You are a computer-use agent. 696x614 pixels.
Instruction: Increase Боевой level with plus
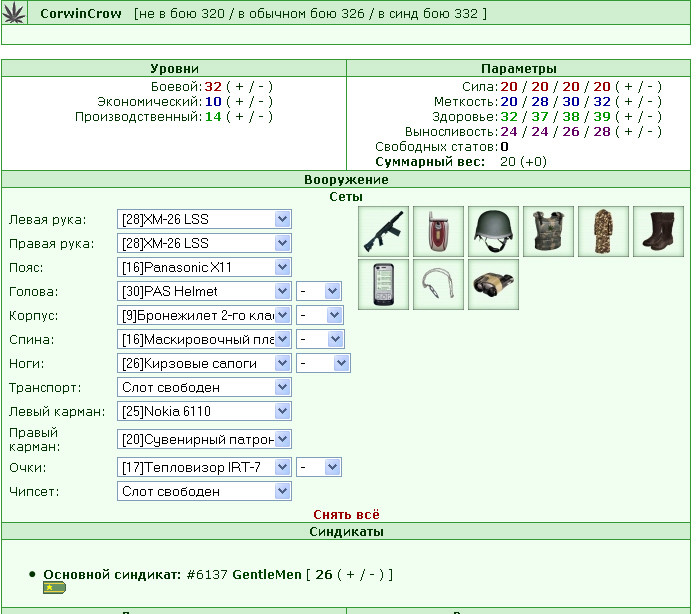pyautogui.click(x=239, y=87)
